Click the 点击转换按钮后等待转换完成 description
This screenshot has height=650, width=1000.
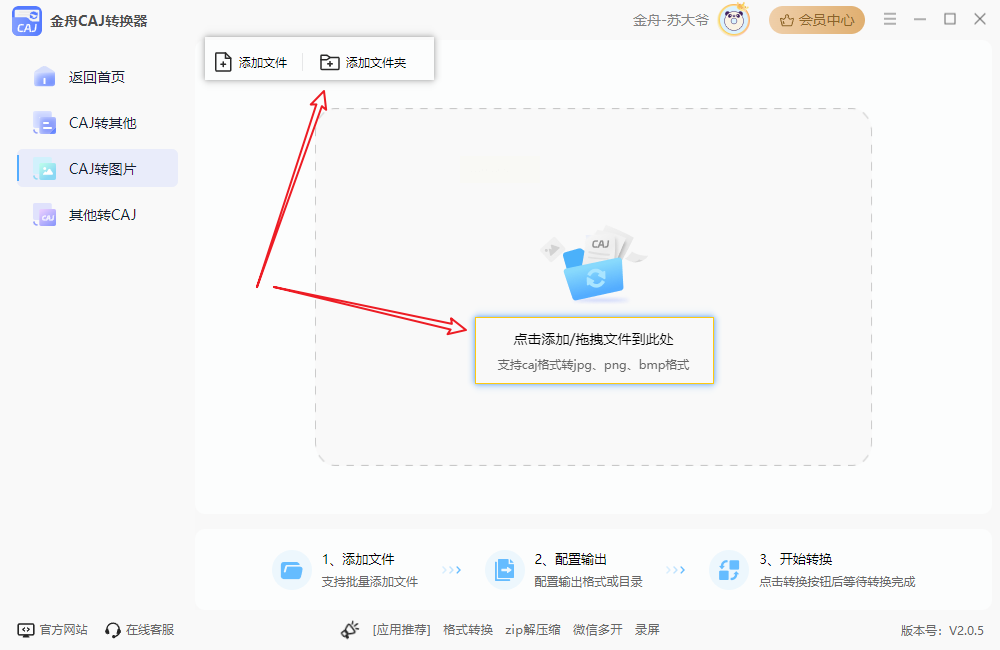coord(837,582)
